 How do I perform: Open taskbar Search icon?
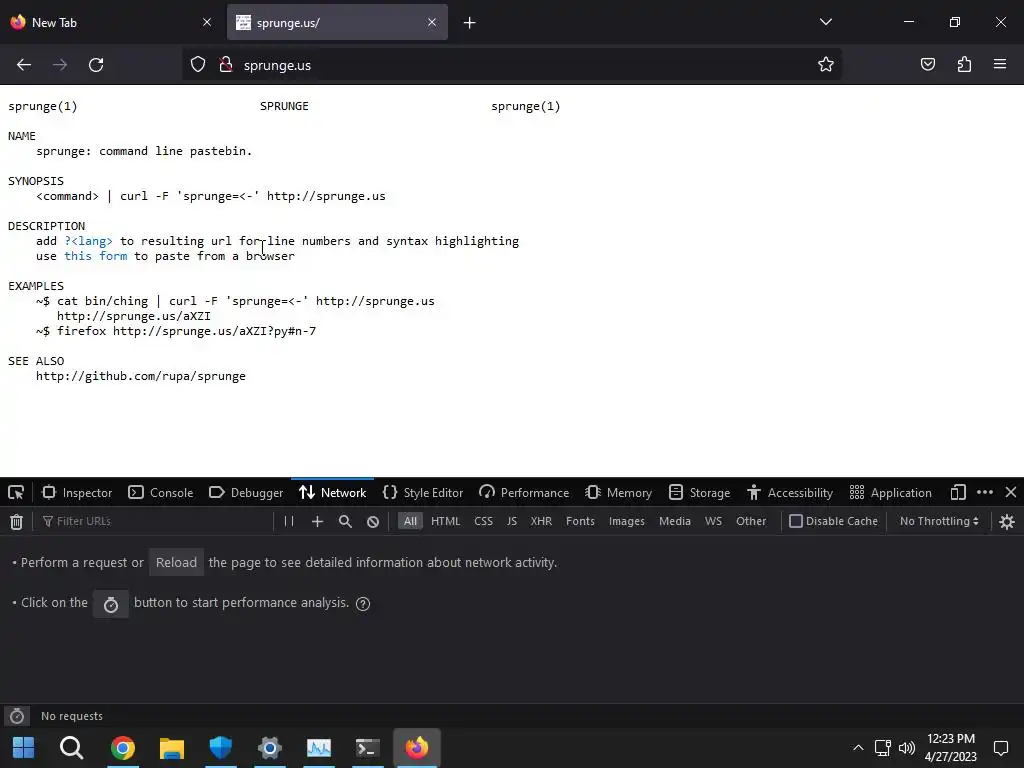tap(72, 747)
